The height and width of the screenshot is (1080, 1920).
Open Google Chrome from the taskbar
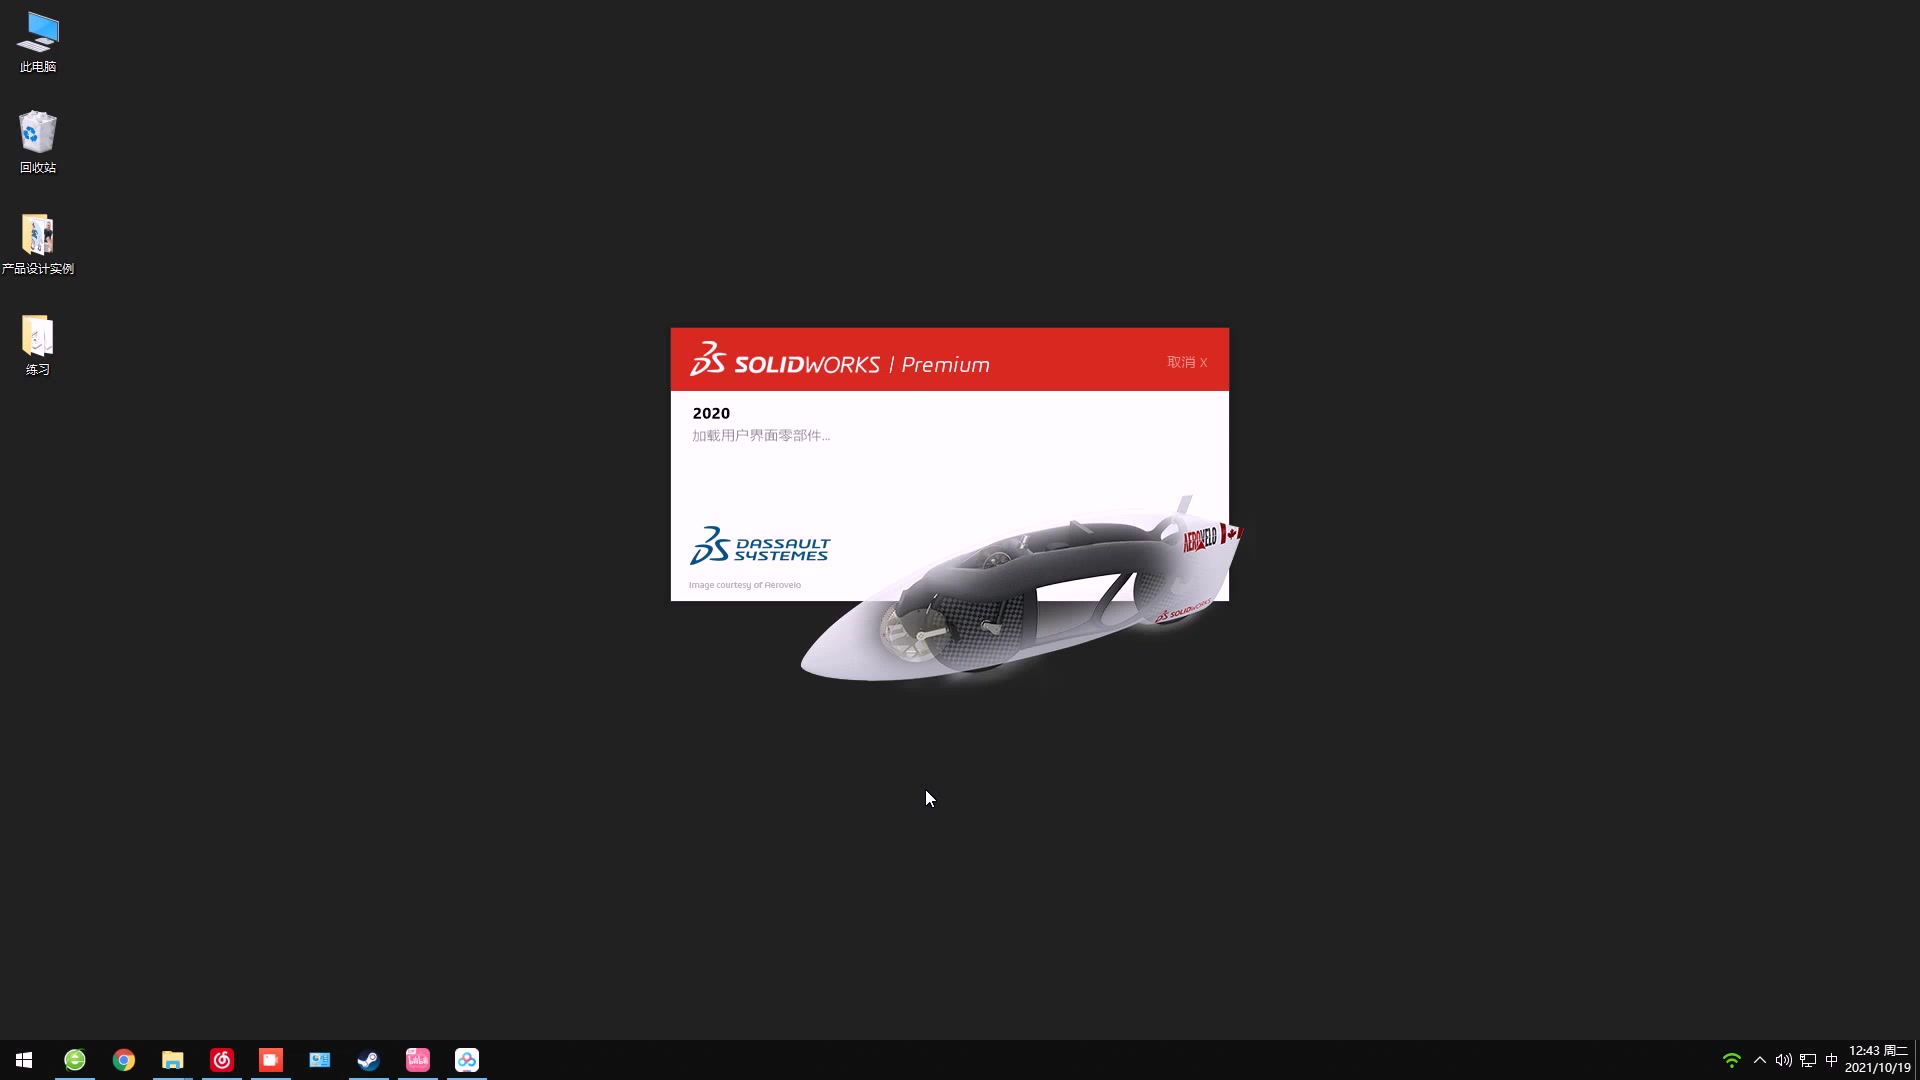click(x=124, y=1060)
